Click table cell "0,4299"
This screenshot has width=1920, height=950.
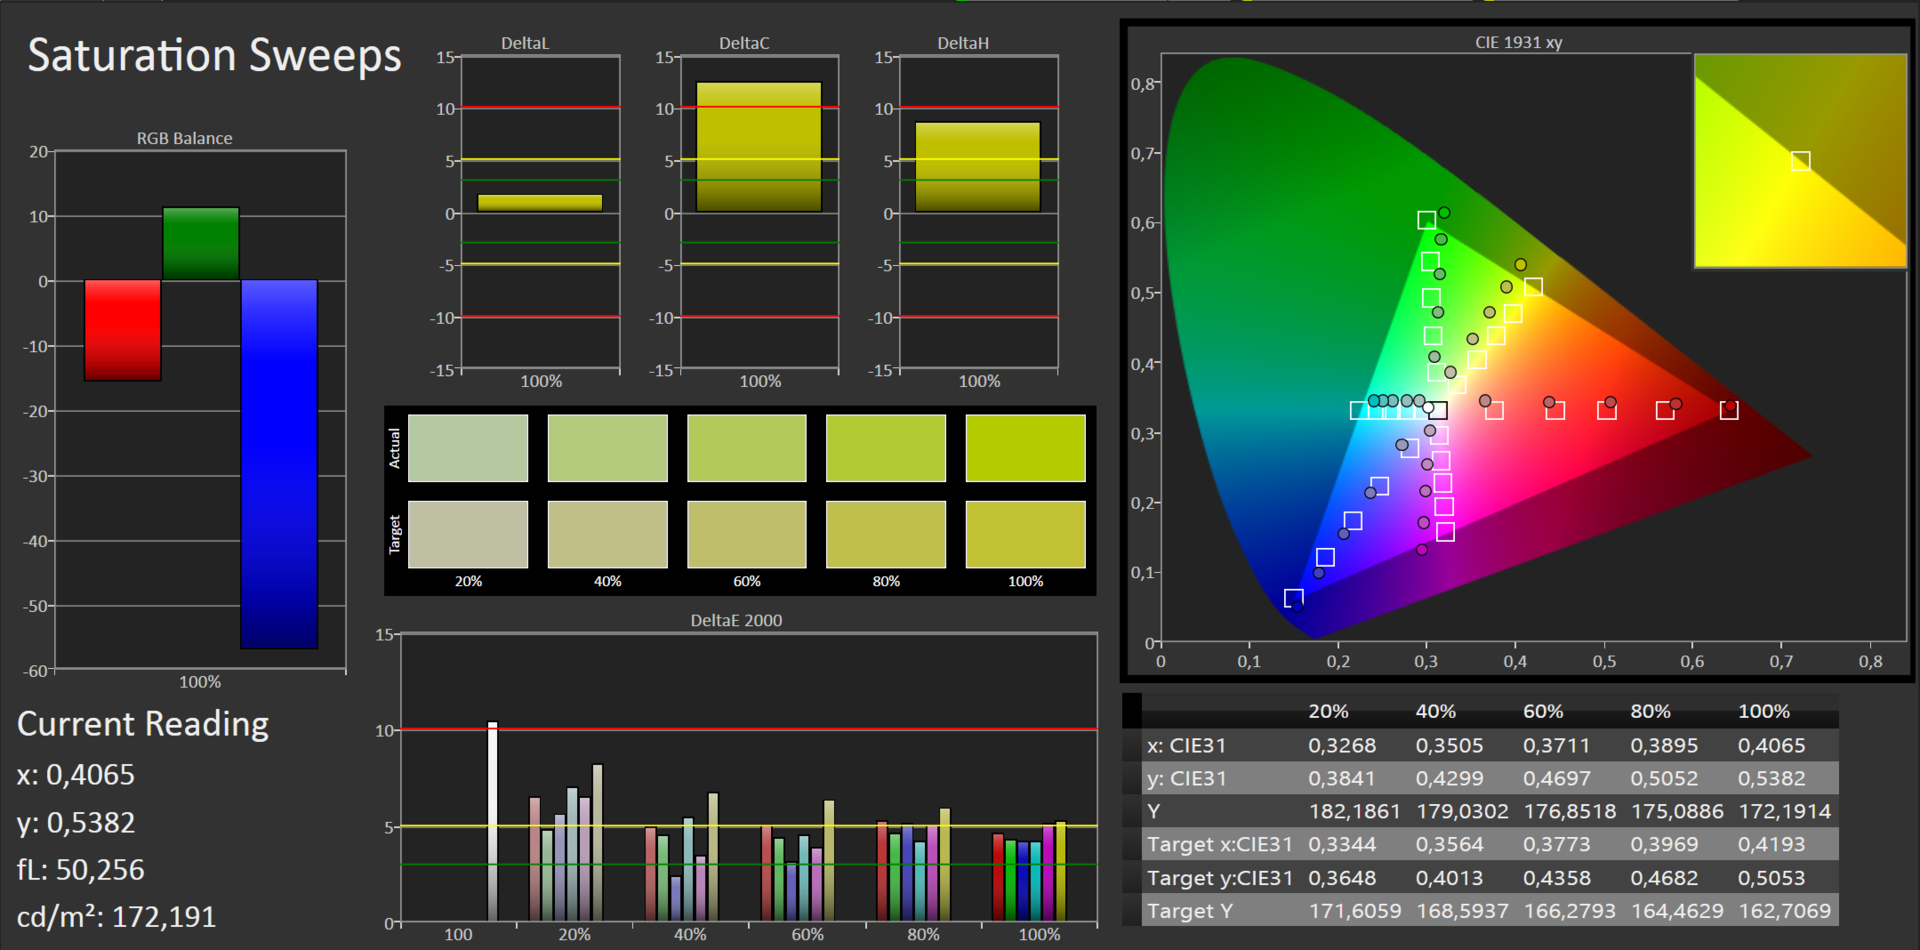(x=1450, y=778)
